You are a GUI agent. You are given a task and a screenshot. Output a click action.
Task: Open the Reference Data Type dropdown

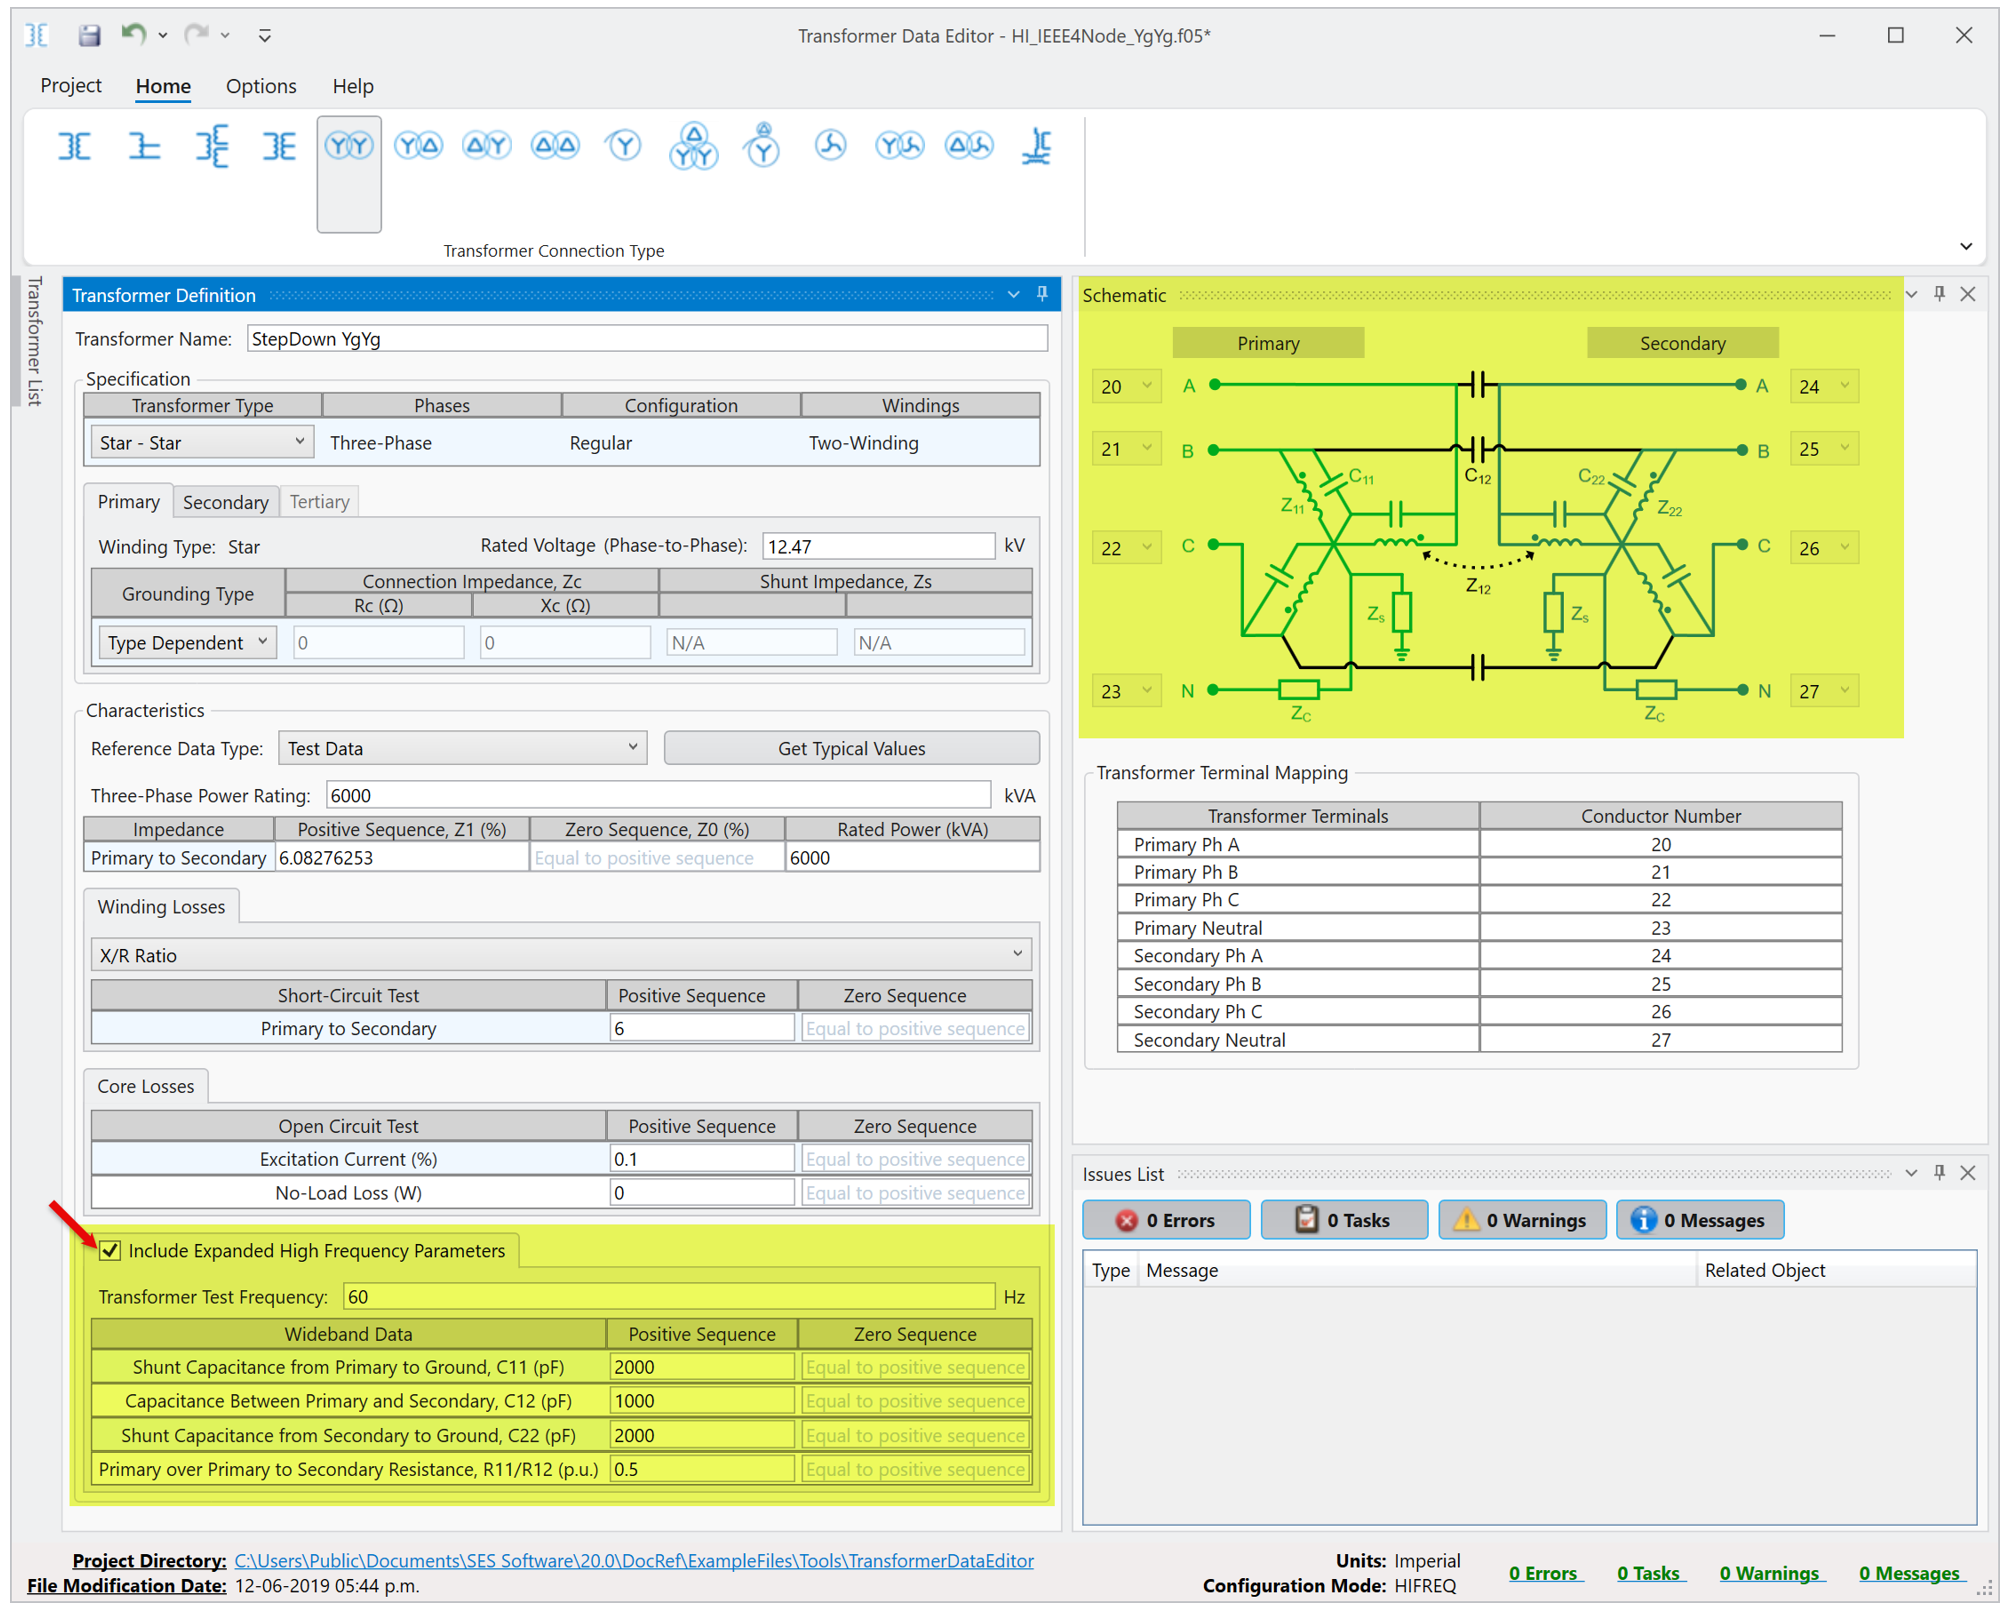[462, 748]
